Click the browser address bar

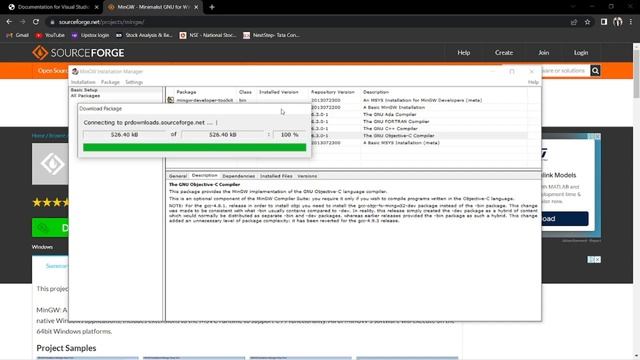(x=306, y=22)
